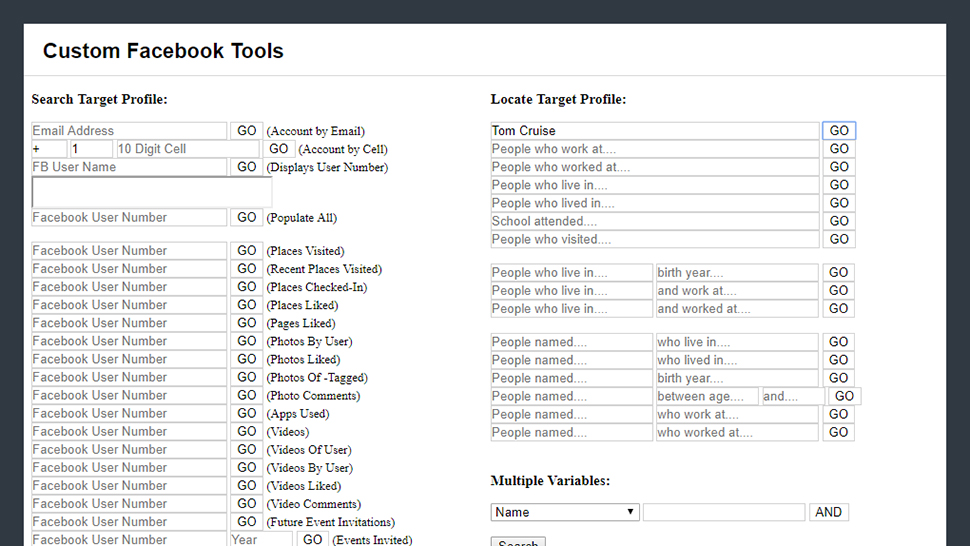Click the birth year field beside People who live in
This screenshot has height=546, width=970.
(x=736, y=273)
